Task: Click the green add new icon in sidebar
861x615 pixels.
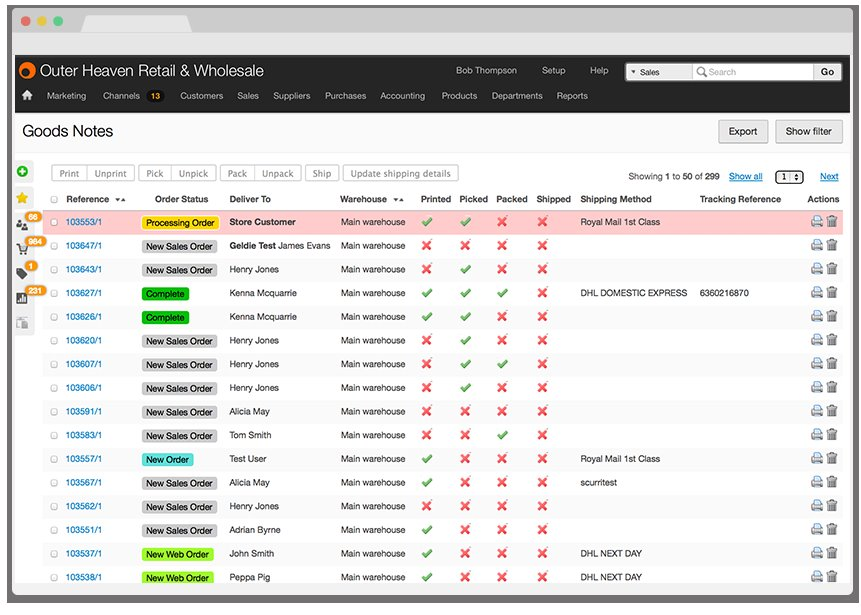Action: coord(23,172)
